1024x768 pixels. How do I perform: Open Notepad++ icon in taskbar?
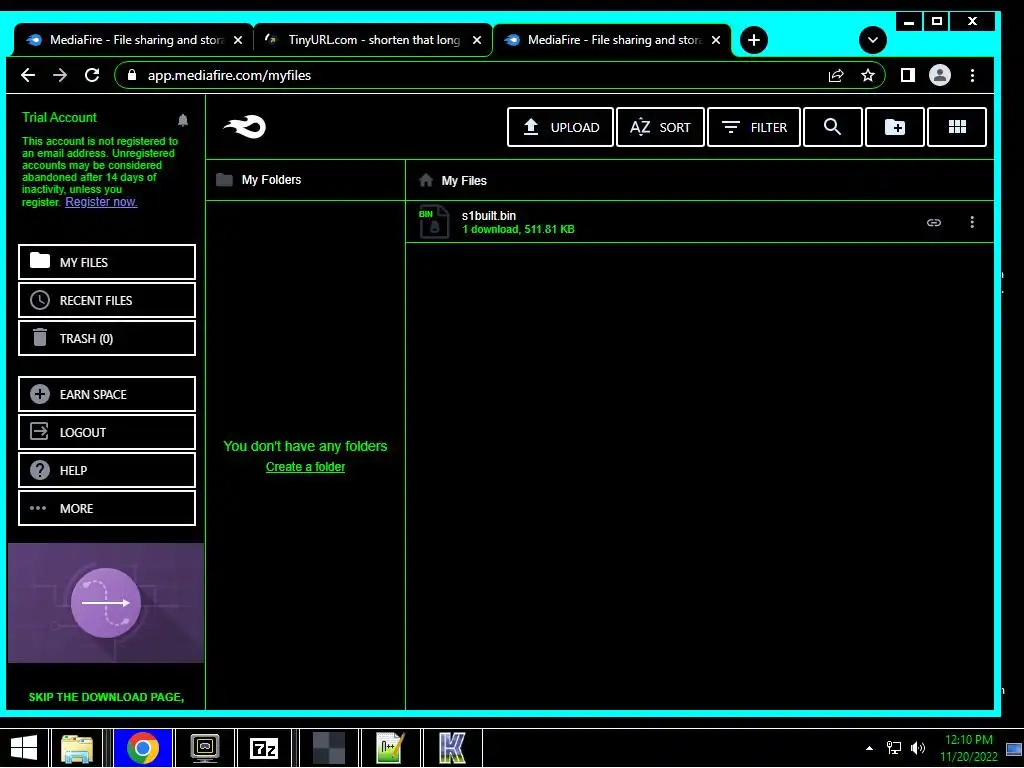point(390,748)
